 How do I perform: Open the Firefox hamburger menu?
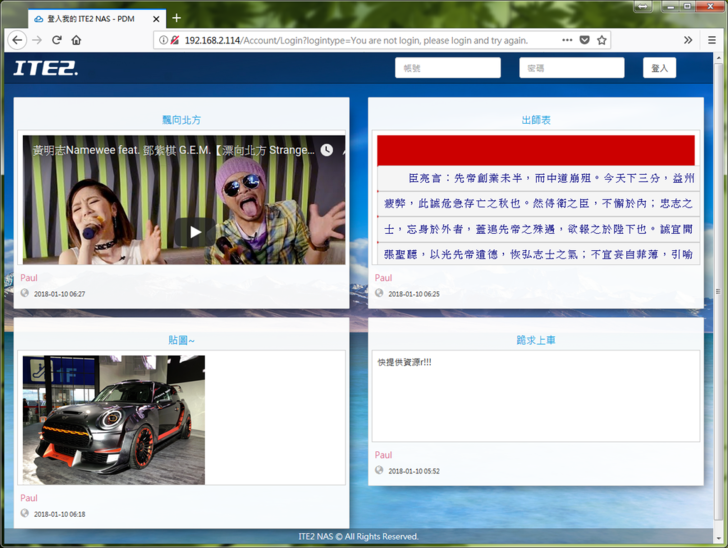click(x=711, y=40)
